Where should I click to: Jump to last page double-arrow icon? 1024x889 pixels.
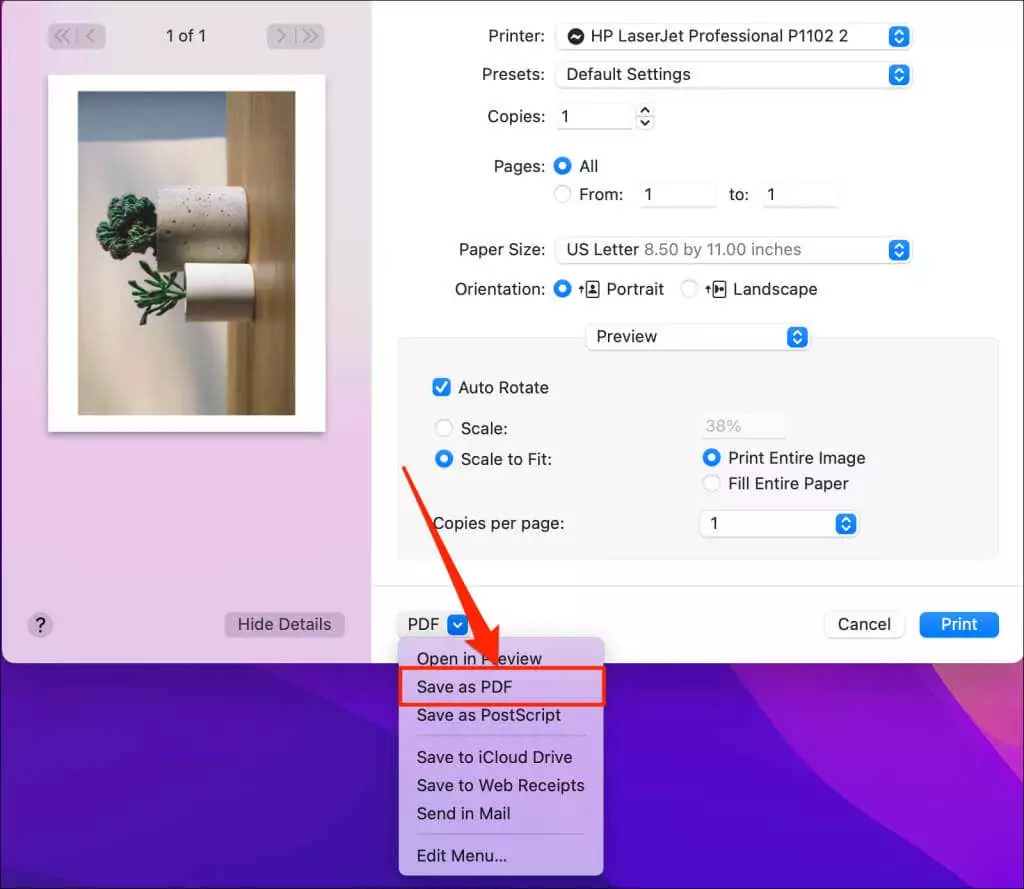[310, 36]
